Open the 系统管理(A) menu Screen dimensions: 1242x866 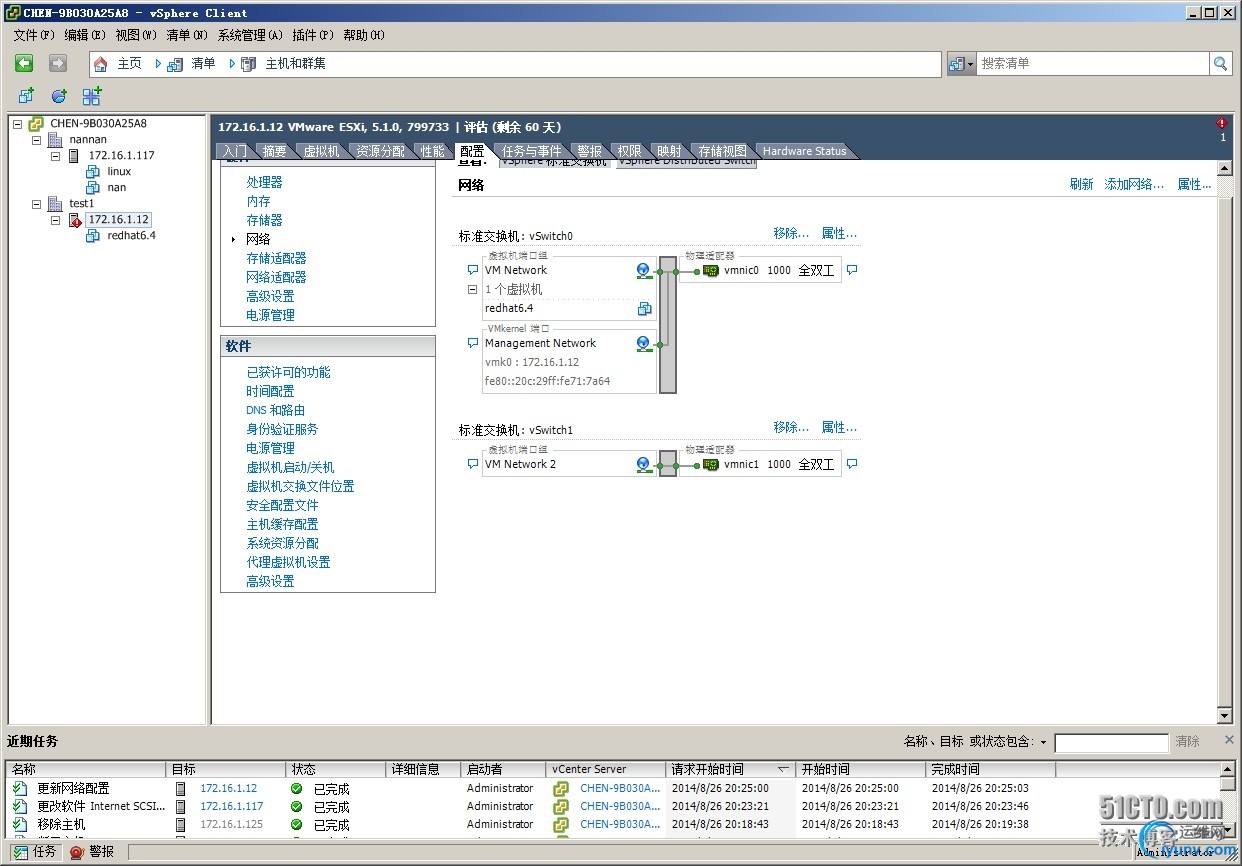point(250,35)
